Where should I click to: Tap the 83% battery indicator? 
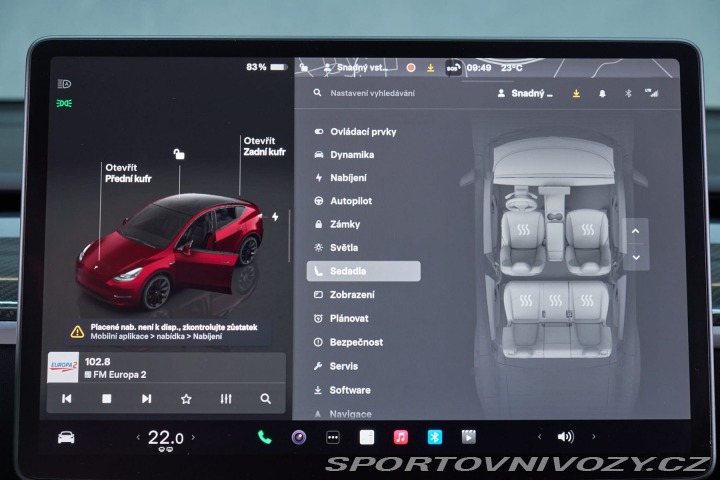point(266,67)
